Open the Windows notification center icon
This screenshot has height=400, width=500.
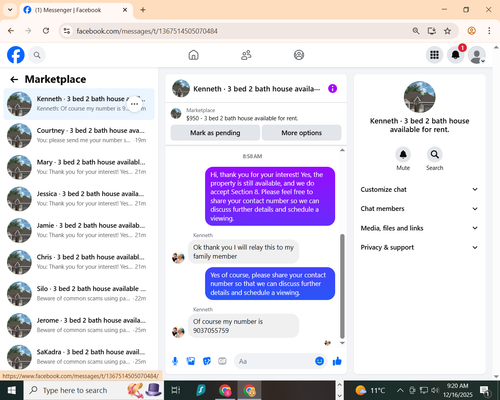click(x=484, y=390)
